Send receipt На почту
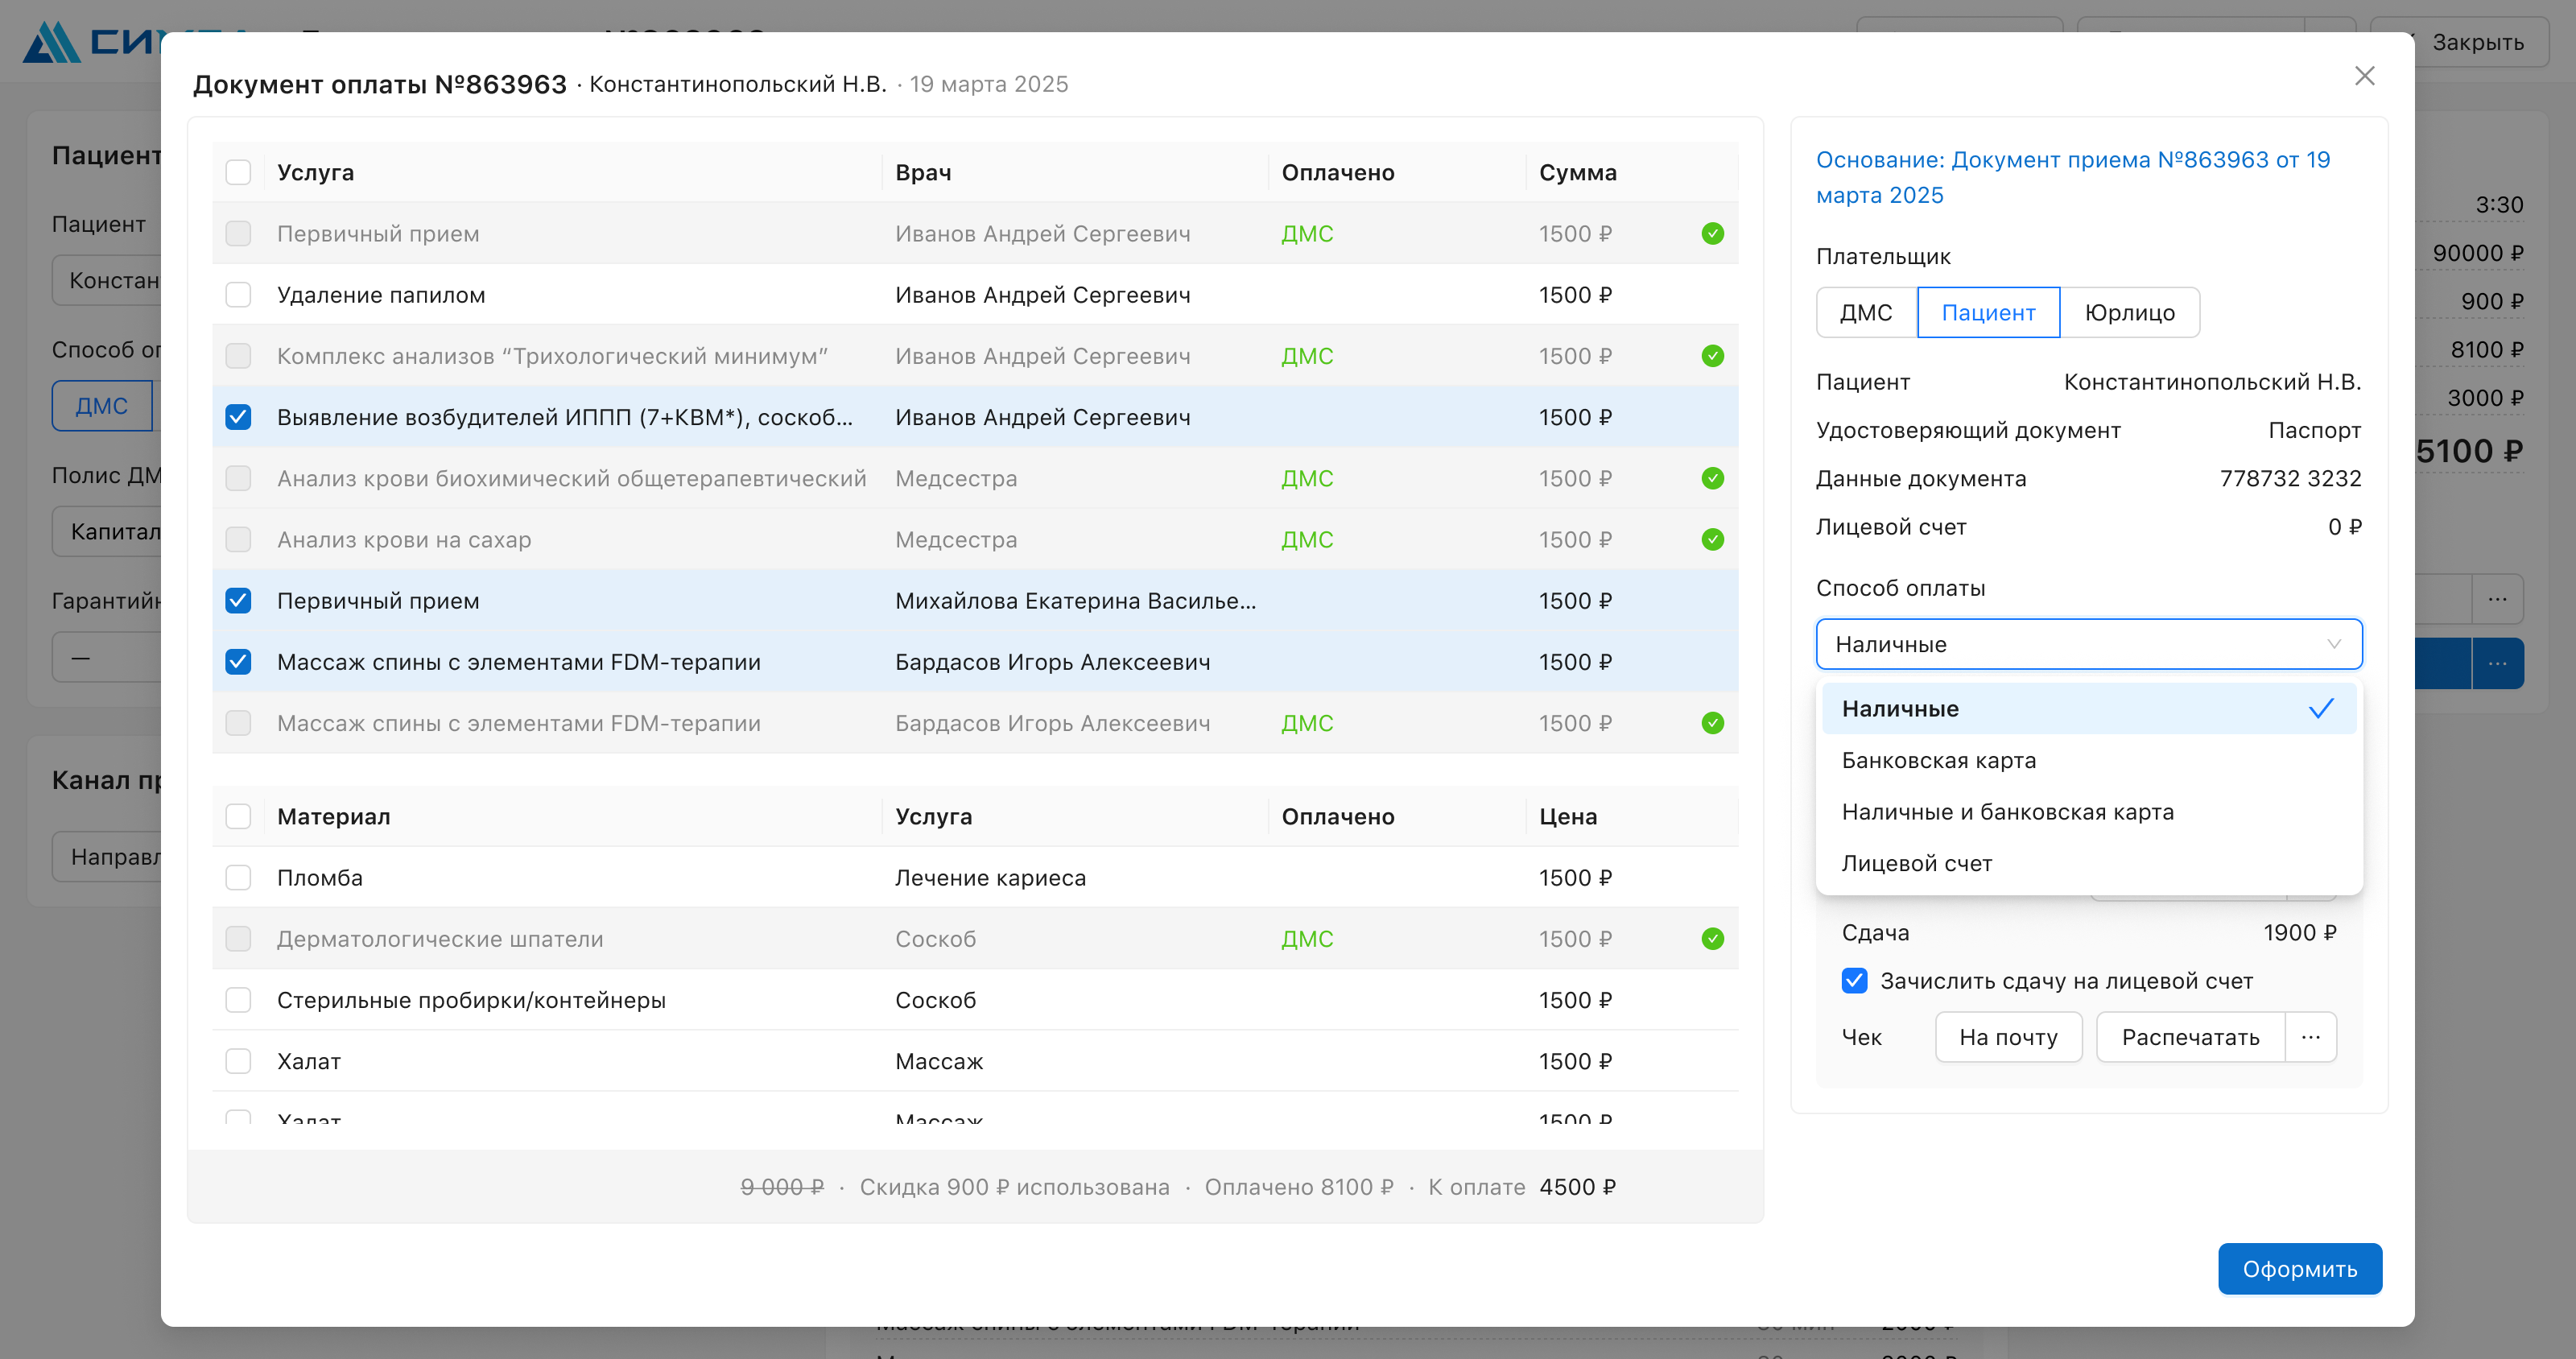 click(2008, 1037)
